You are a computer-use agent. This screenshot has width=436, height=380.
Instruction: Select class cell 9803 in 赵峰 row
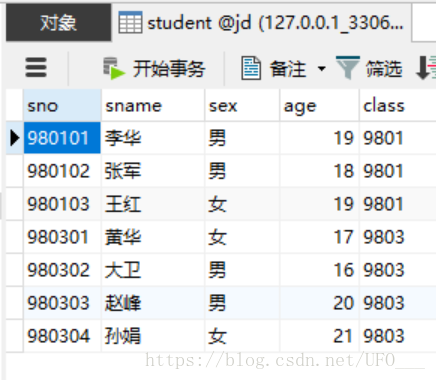pyautogui.click(x=398, y=303)
